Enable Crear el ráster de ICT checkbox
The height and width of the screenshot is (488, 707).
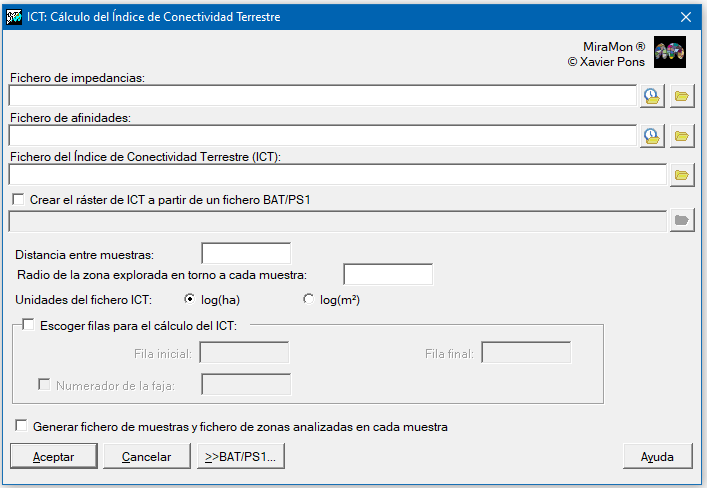click(18, 199)
